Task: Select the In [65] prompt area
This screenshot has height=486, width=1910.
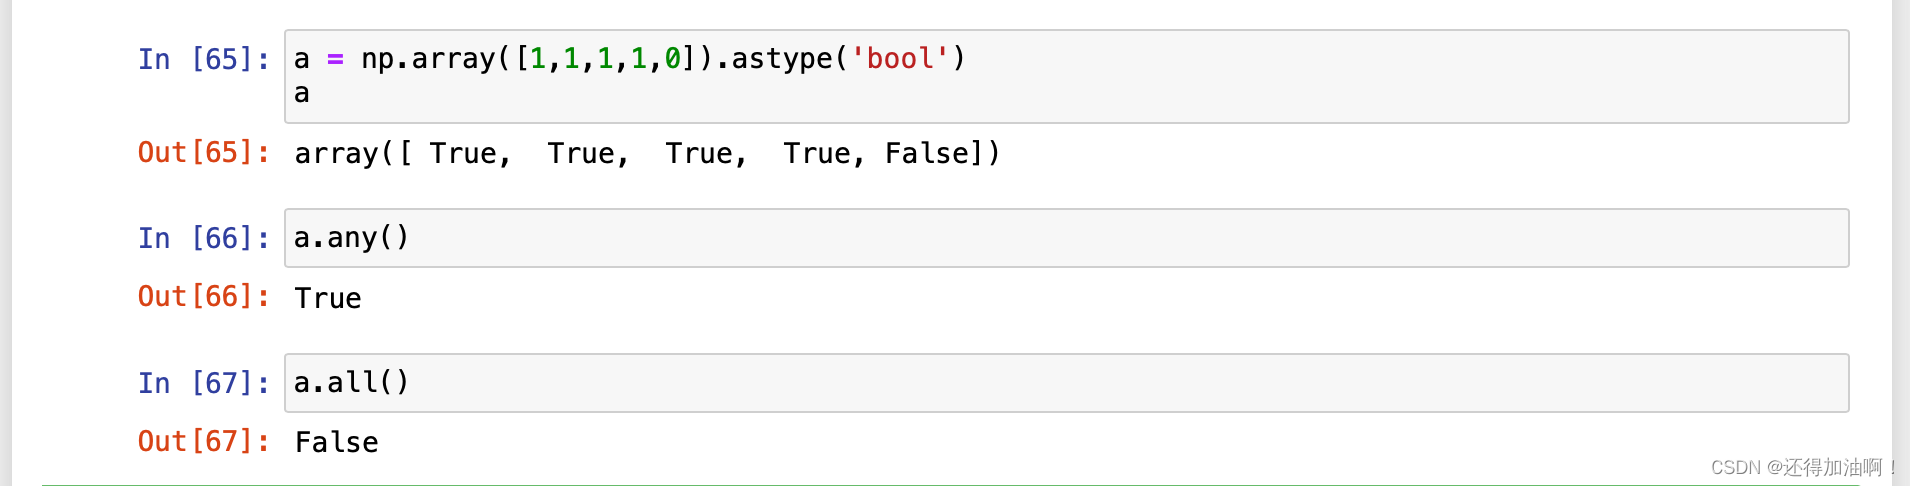Action: point(203,60)
